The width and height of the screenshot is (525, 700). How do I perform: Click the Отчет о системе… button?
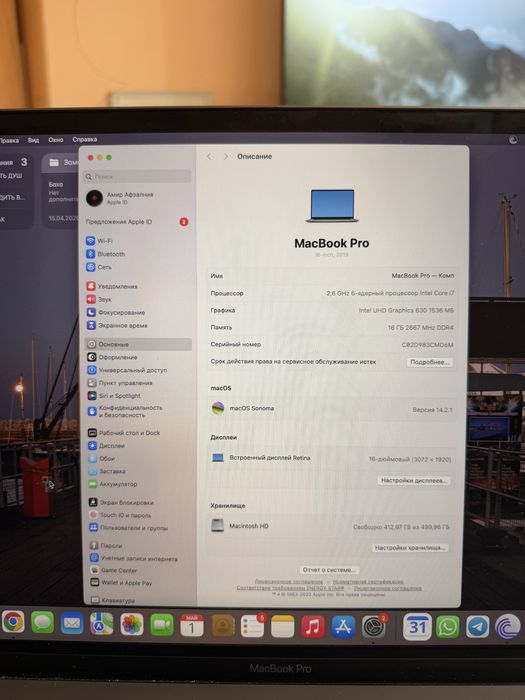click(x=329, y=570)
